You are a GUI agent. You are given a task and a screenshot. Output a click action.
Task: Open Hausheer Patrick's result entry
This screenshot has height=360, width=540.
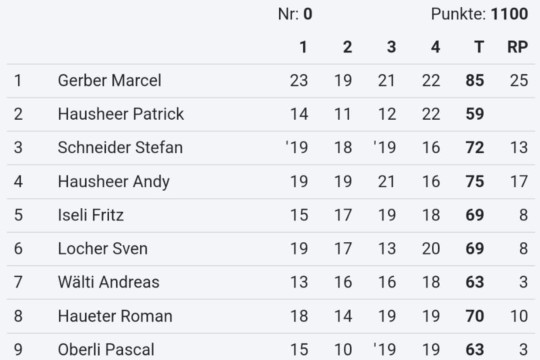pyautogui.click(x=271, y=114)
